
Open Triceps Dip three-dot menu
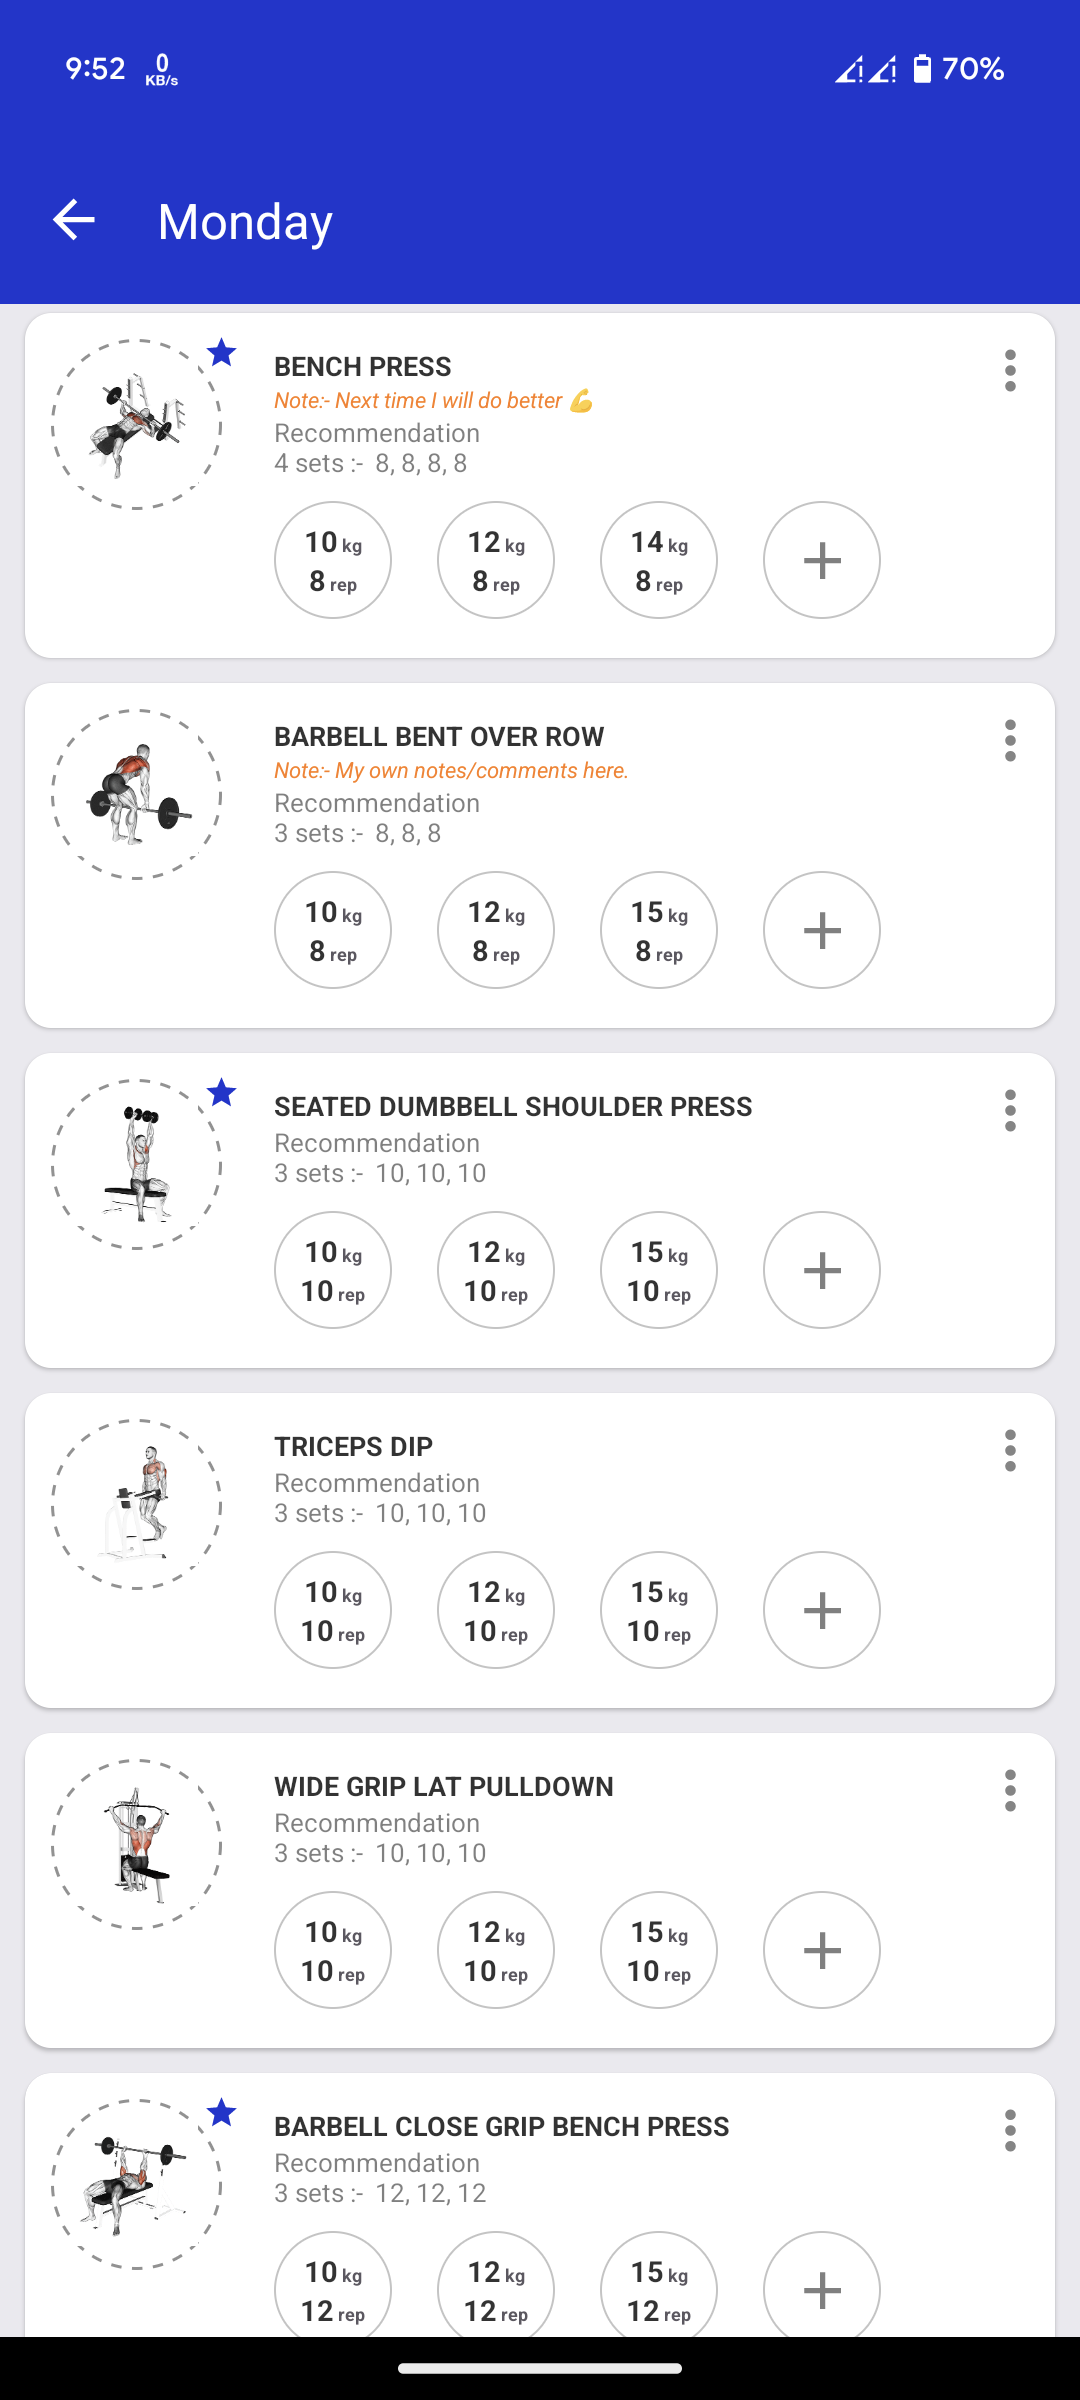tap(1010, 1451)
